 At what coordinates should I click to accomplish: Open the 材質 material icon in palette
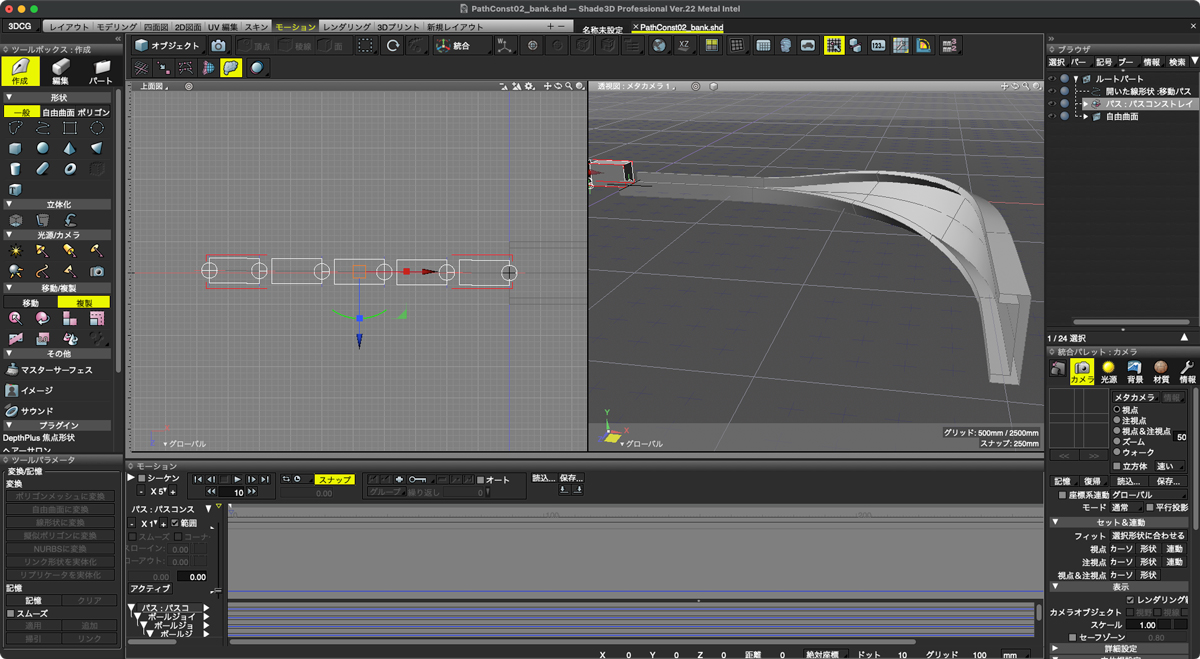[1161, 373]
